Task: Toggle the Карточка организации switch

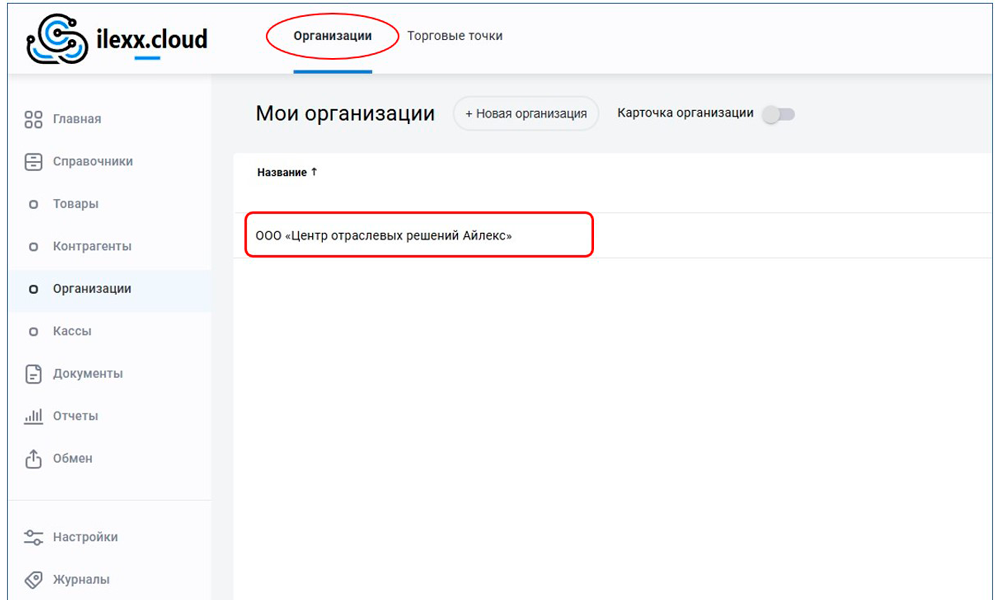Action: [x=778, y=114]
